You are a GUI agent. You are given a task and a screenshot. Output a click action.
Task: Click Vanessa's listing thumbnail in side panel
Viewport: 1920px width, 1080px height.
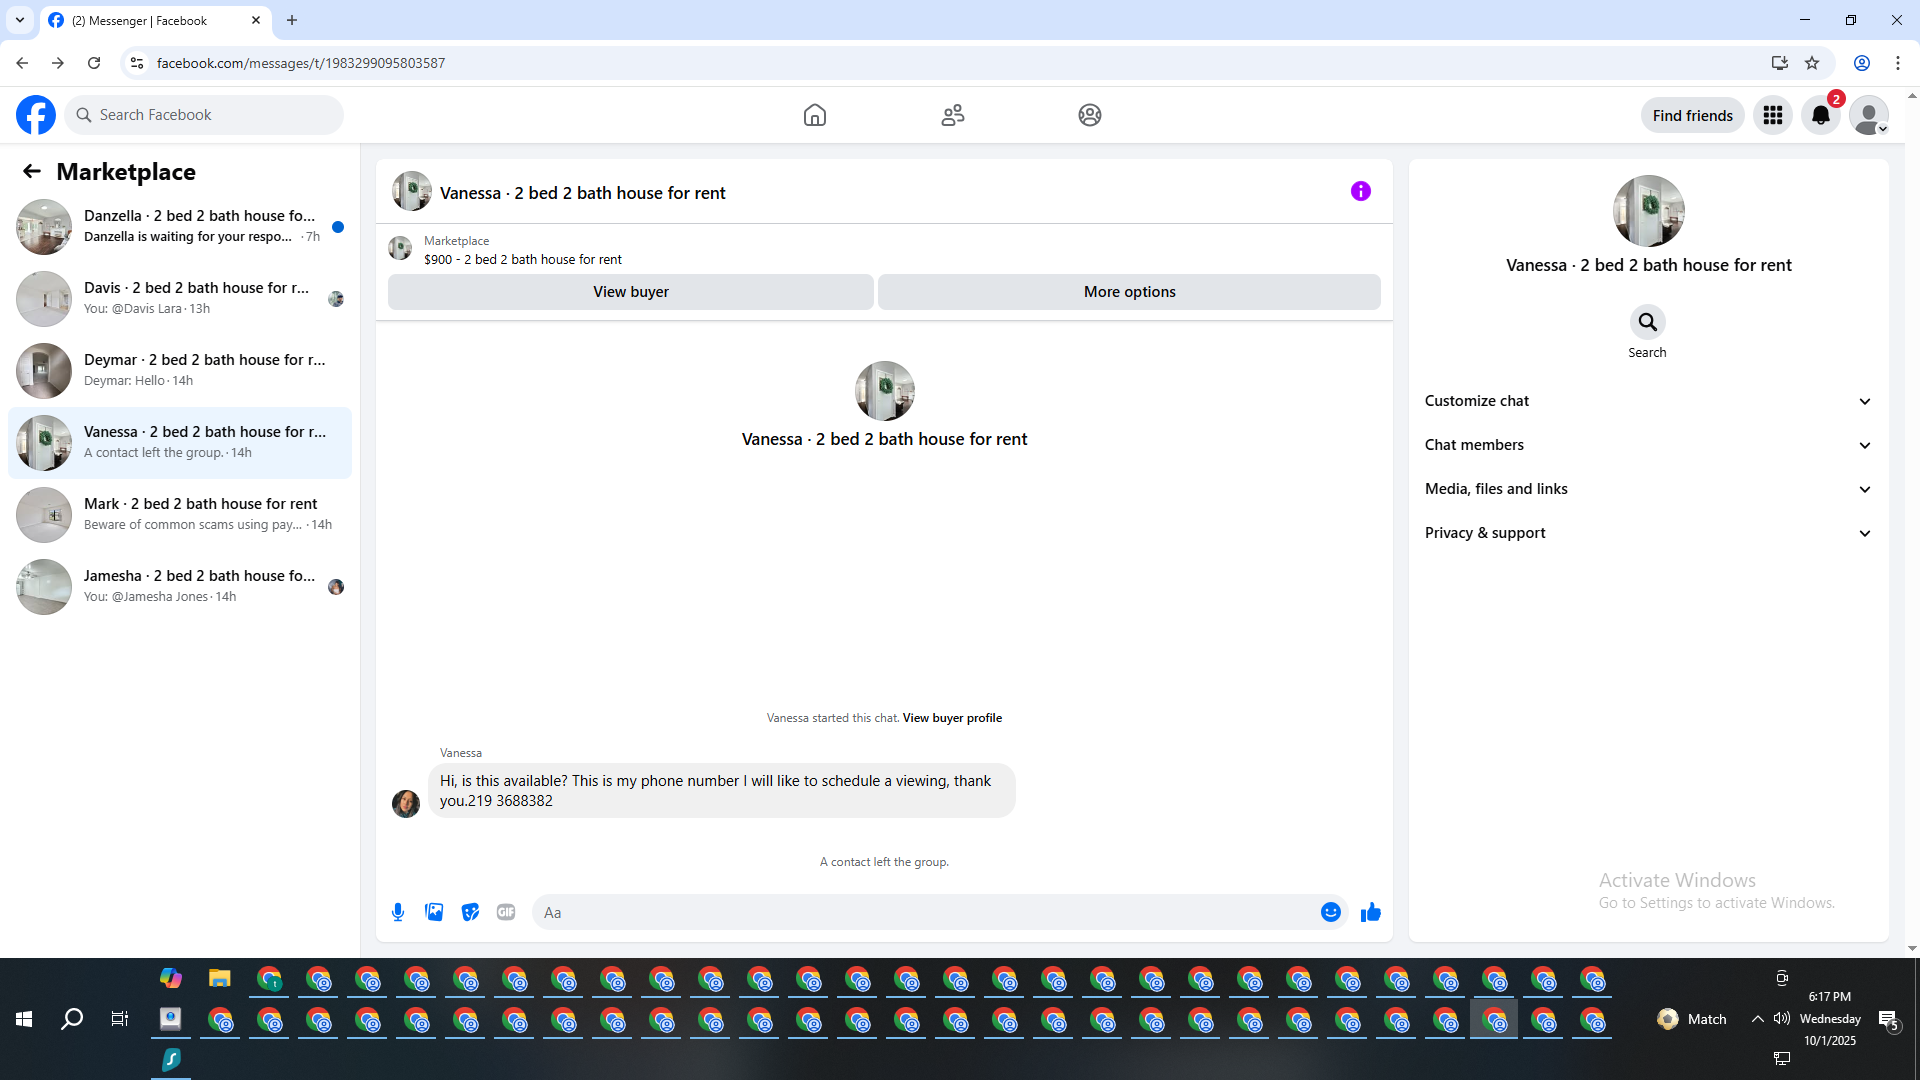point(1649,211)
